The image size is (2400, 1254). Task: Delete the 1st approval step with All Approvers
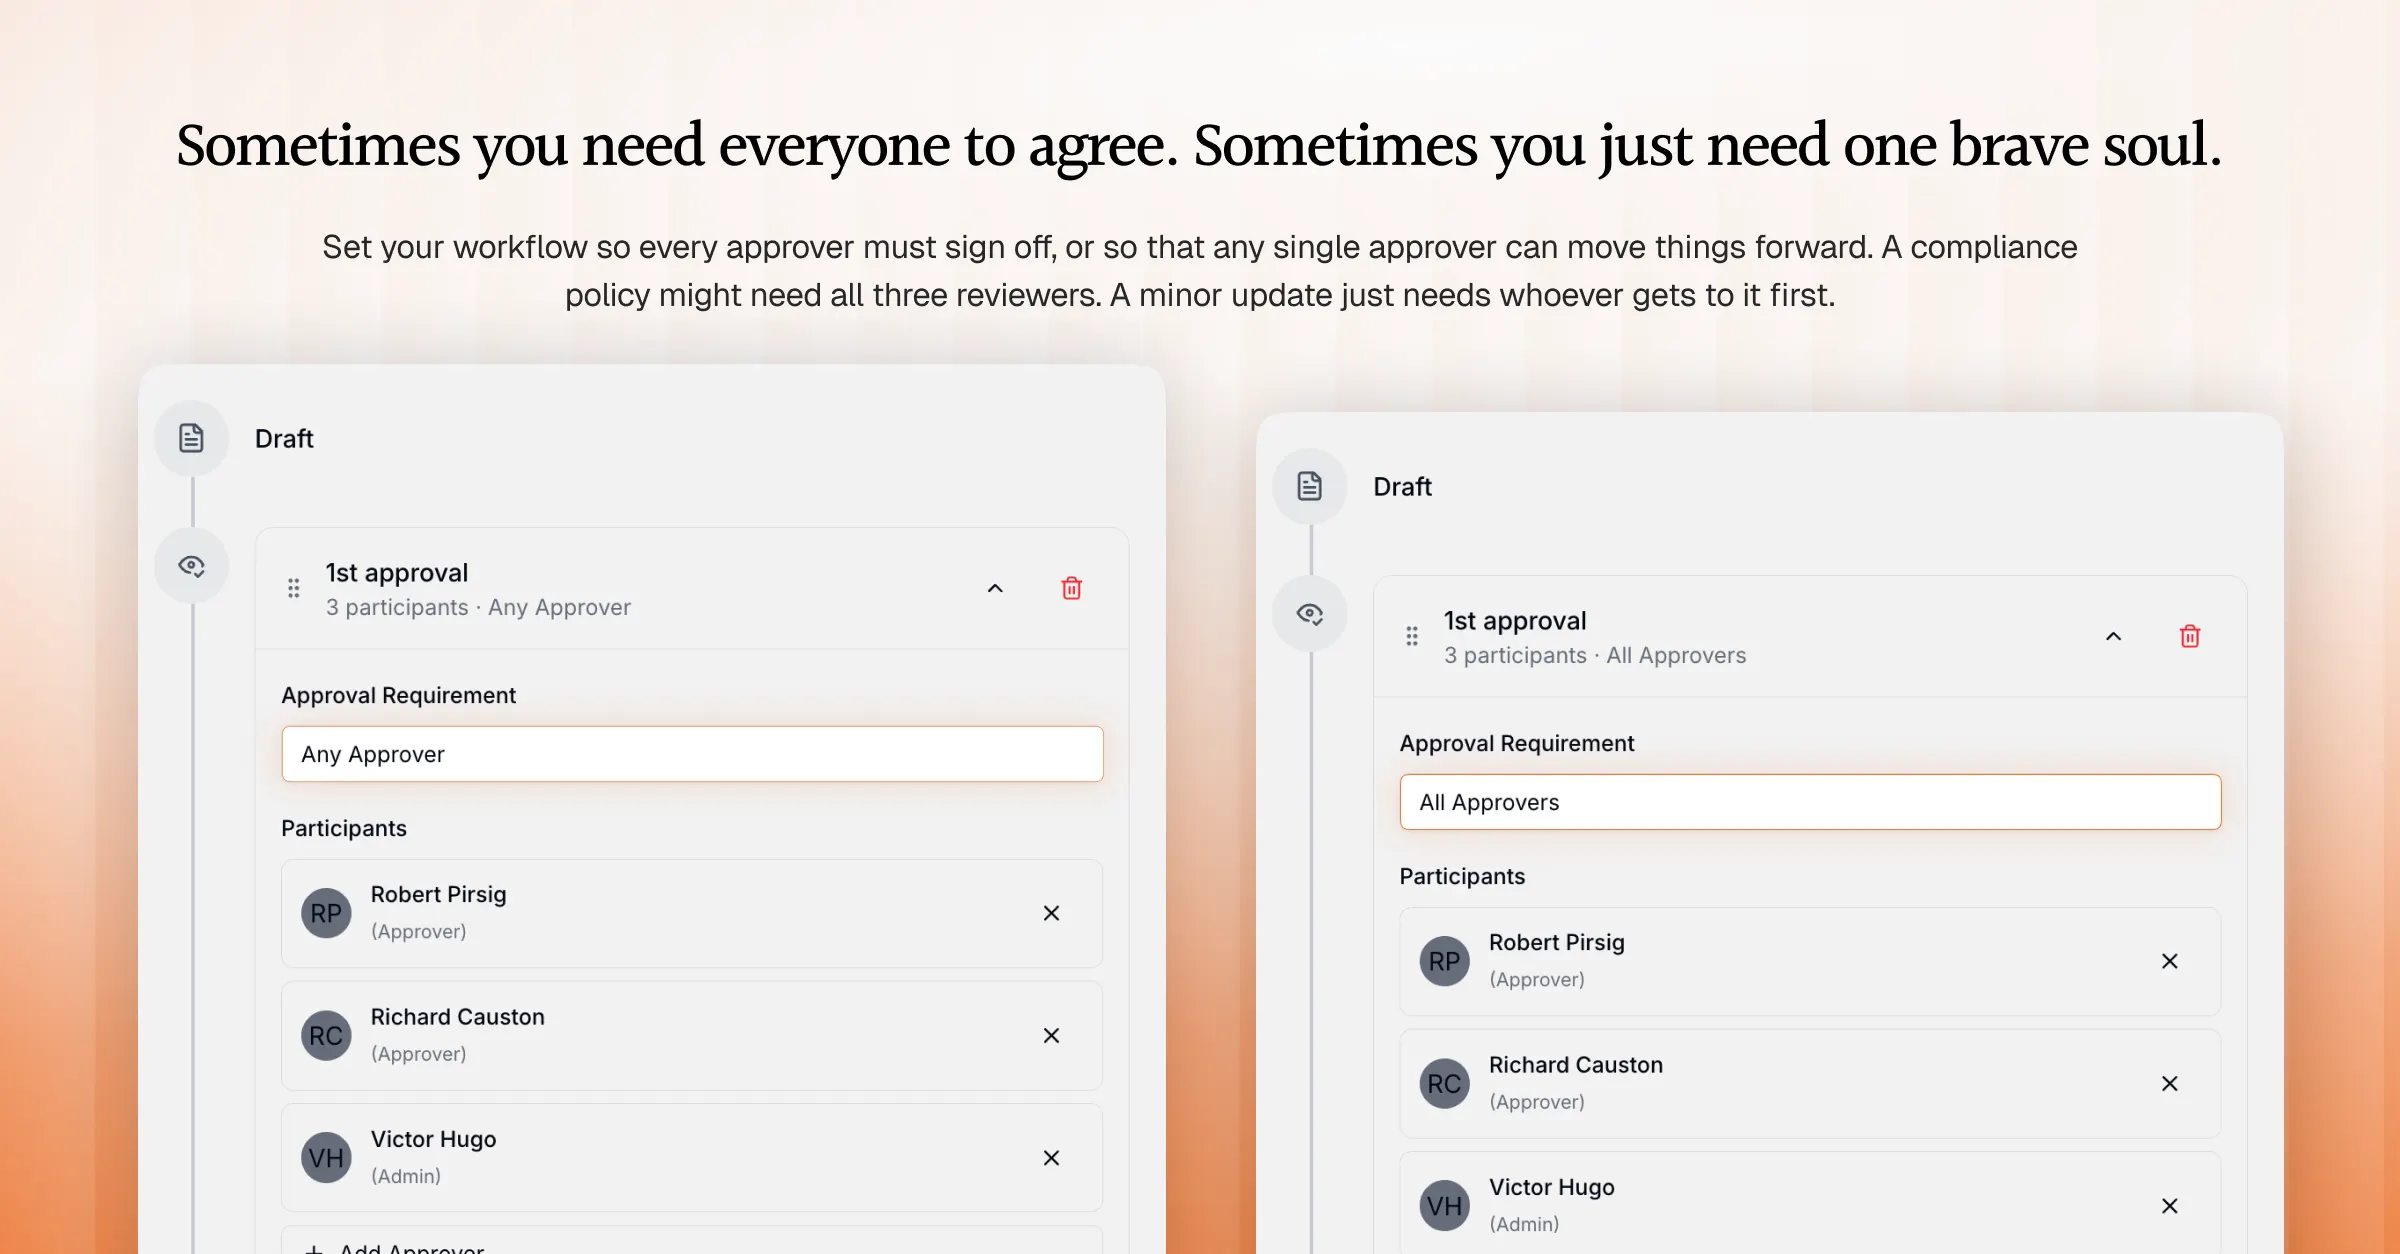point(2189,636)
